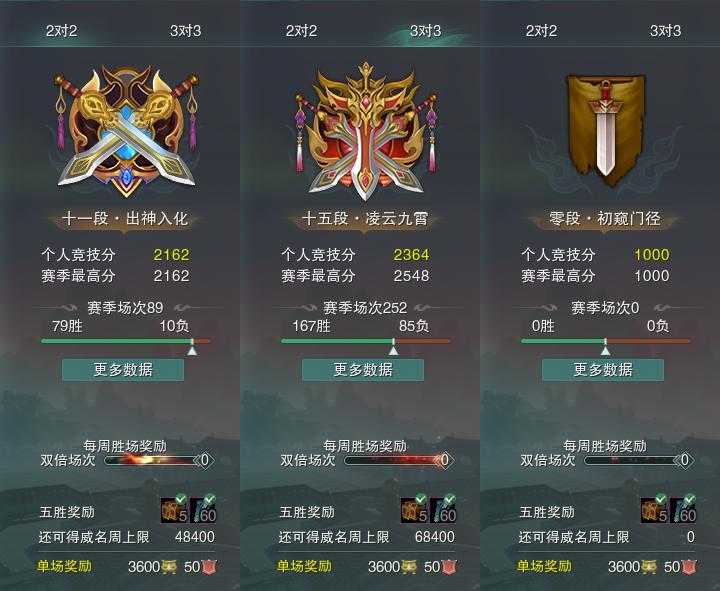Click the red-gold 十五段 凌云九霄 rank emblem

coord(366,132)
